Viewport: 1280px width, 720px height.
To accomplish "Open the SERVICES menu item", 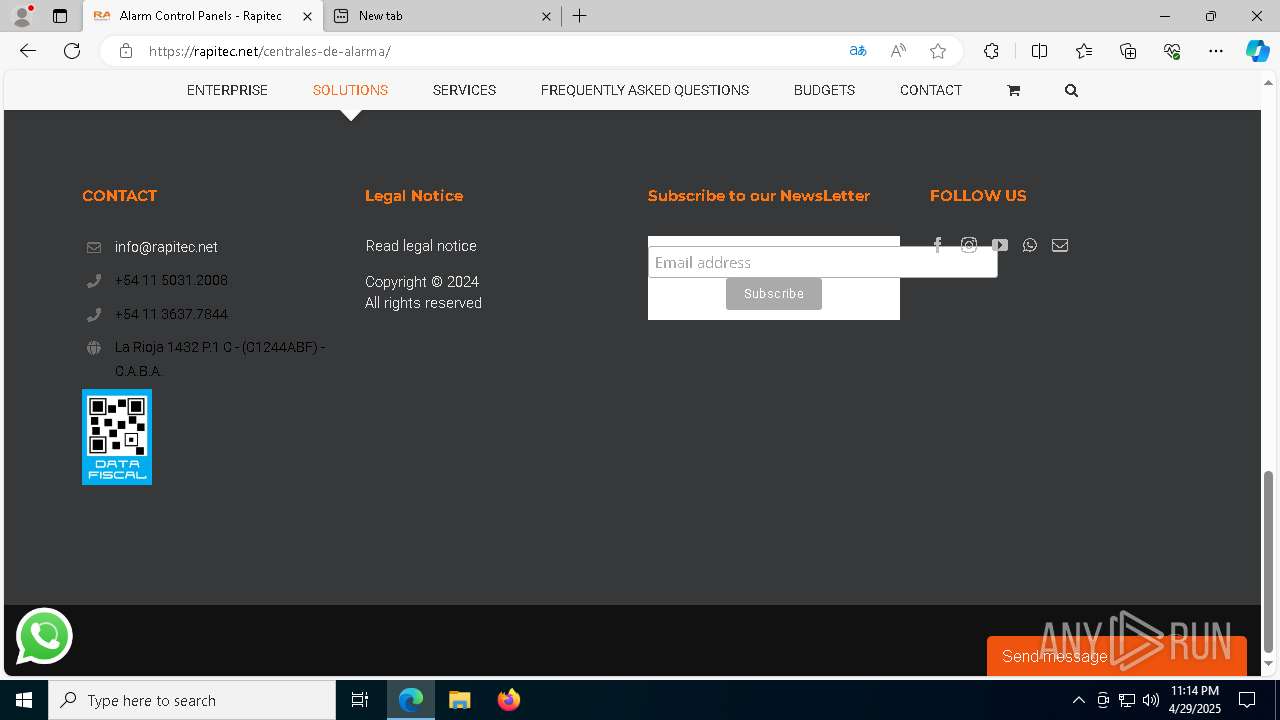I will coord(464,90).
